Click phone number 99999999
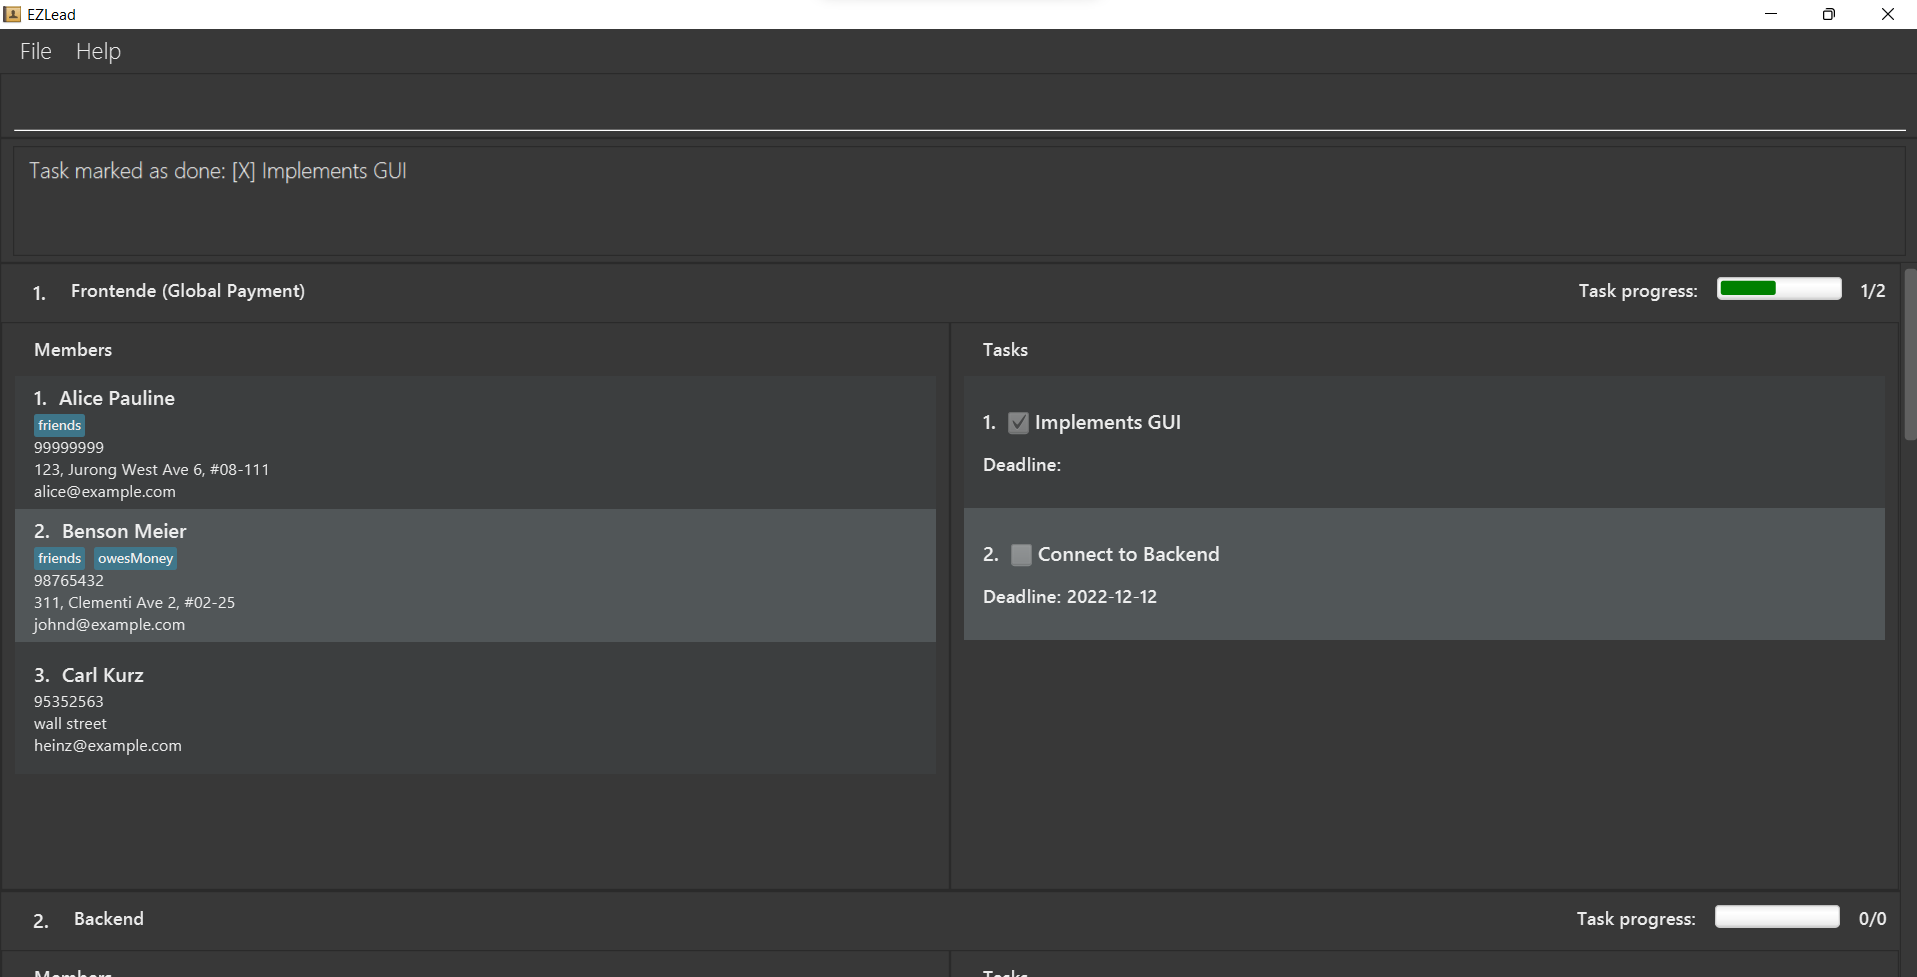Viewport: 1917px width, 977px height. tap(69, 448)
